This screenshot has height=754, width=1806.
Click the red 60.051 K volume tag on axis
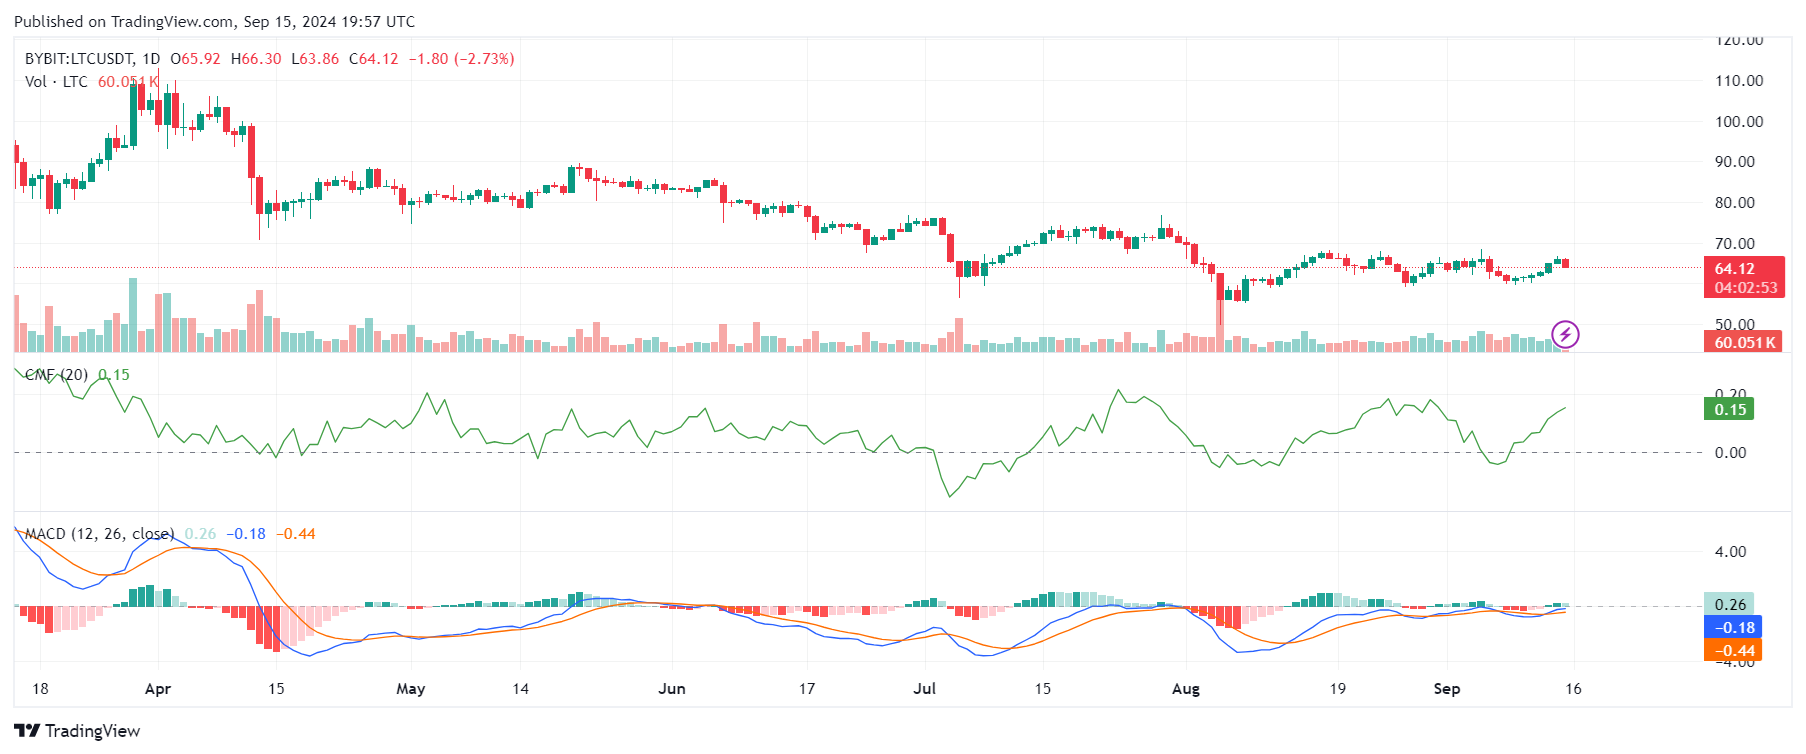click(x=1744, y=342)
